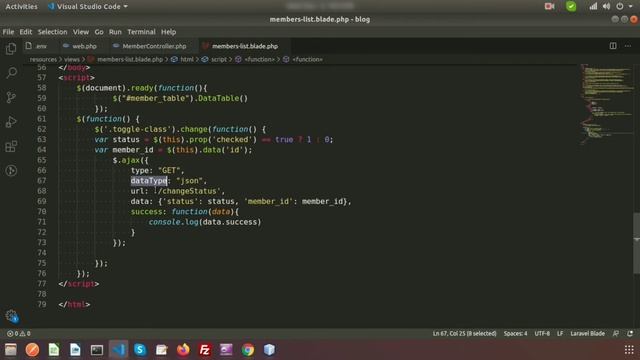
Task: Open editor More Actions ellipsis
Action: point(628,46)
